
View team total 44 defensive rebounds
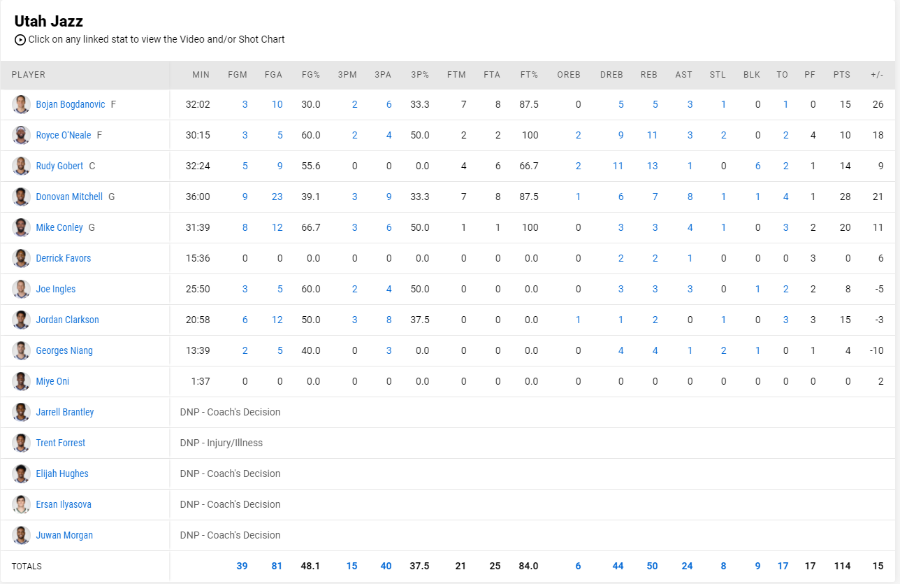618,566
